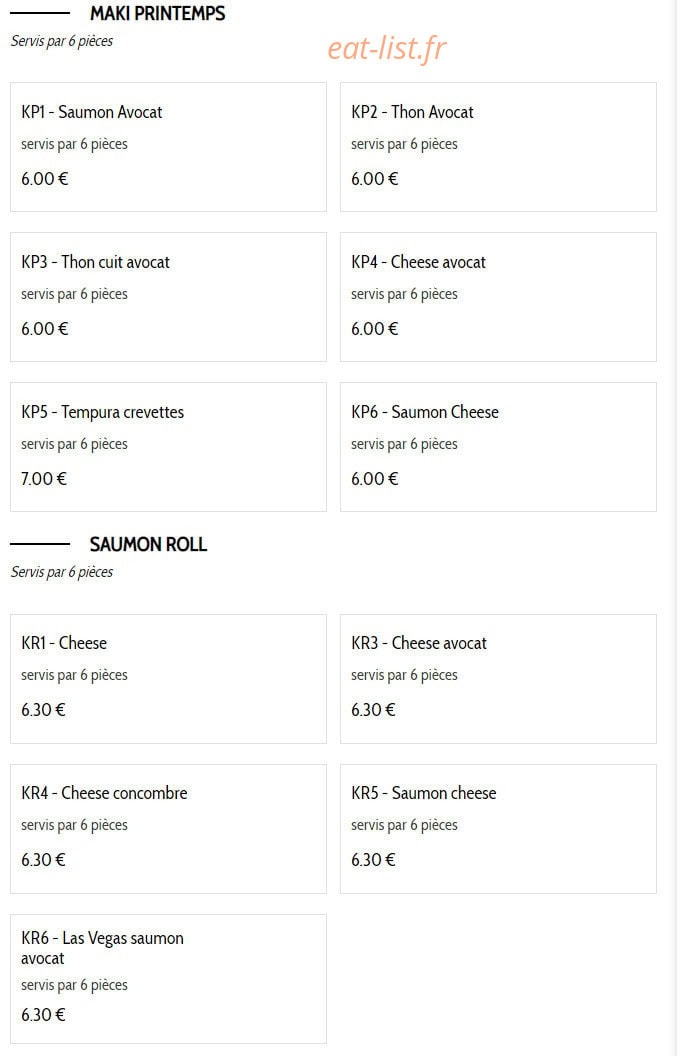Choose KP3 - Thon cuit avocat
Screen dimensions: 681x1056
point(168,297)
